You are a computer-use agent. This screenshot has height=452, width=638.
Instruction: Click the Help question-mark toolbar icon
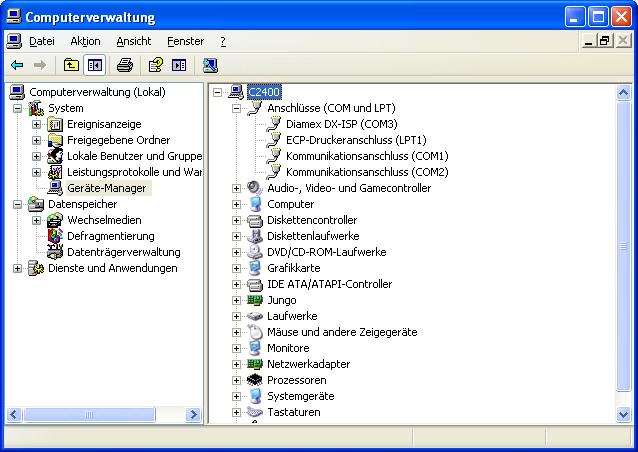coord(155,65)
